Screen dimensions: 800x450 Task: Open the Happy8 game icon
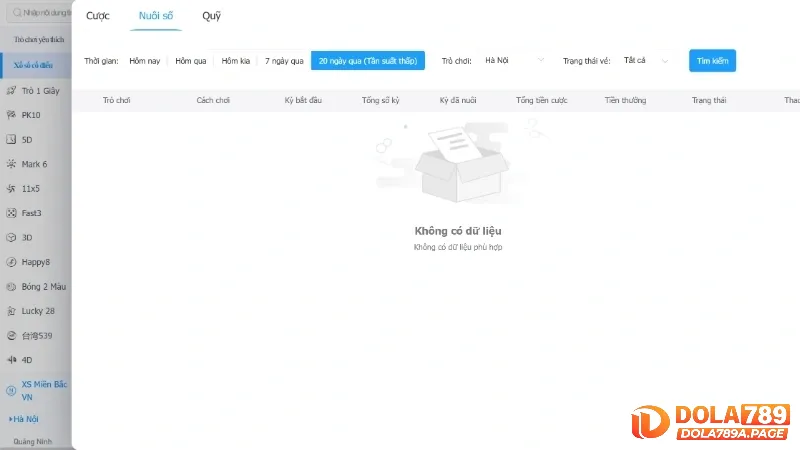(11, 262)
